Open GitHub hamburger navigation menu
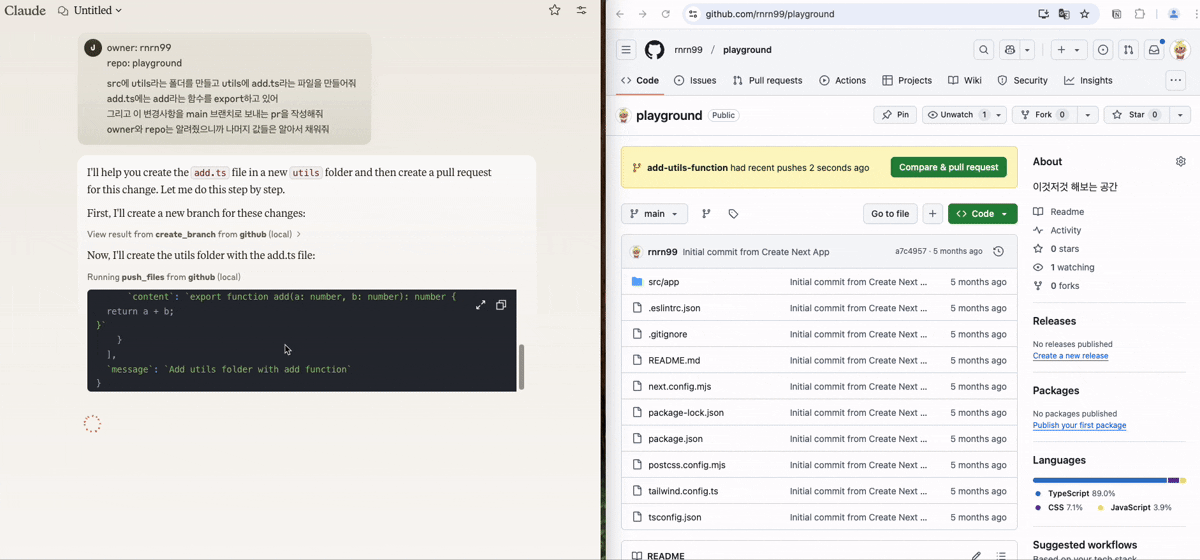The image size is (1200, 560). 626,50
